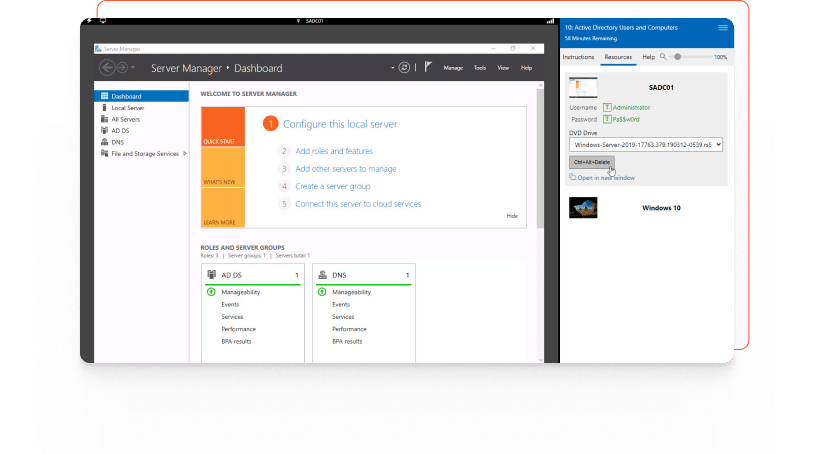Open the lab hamburger menu
The height and width of the screenshot is (454, 815).
723,28
